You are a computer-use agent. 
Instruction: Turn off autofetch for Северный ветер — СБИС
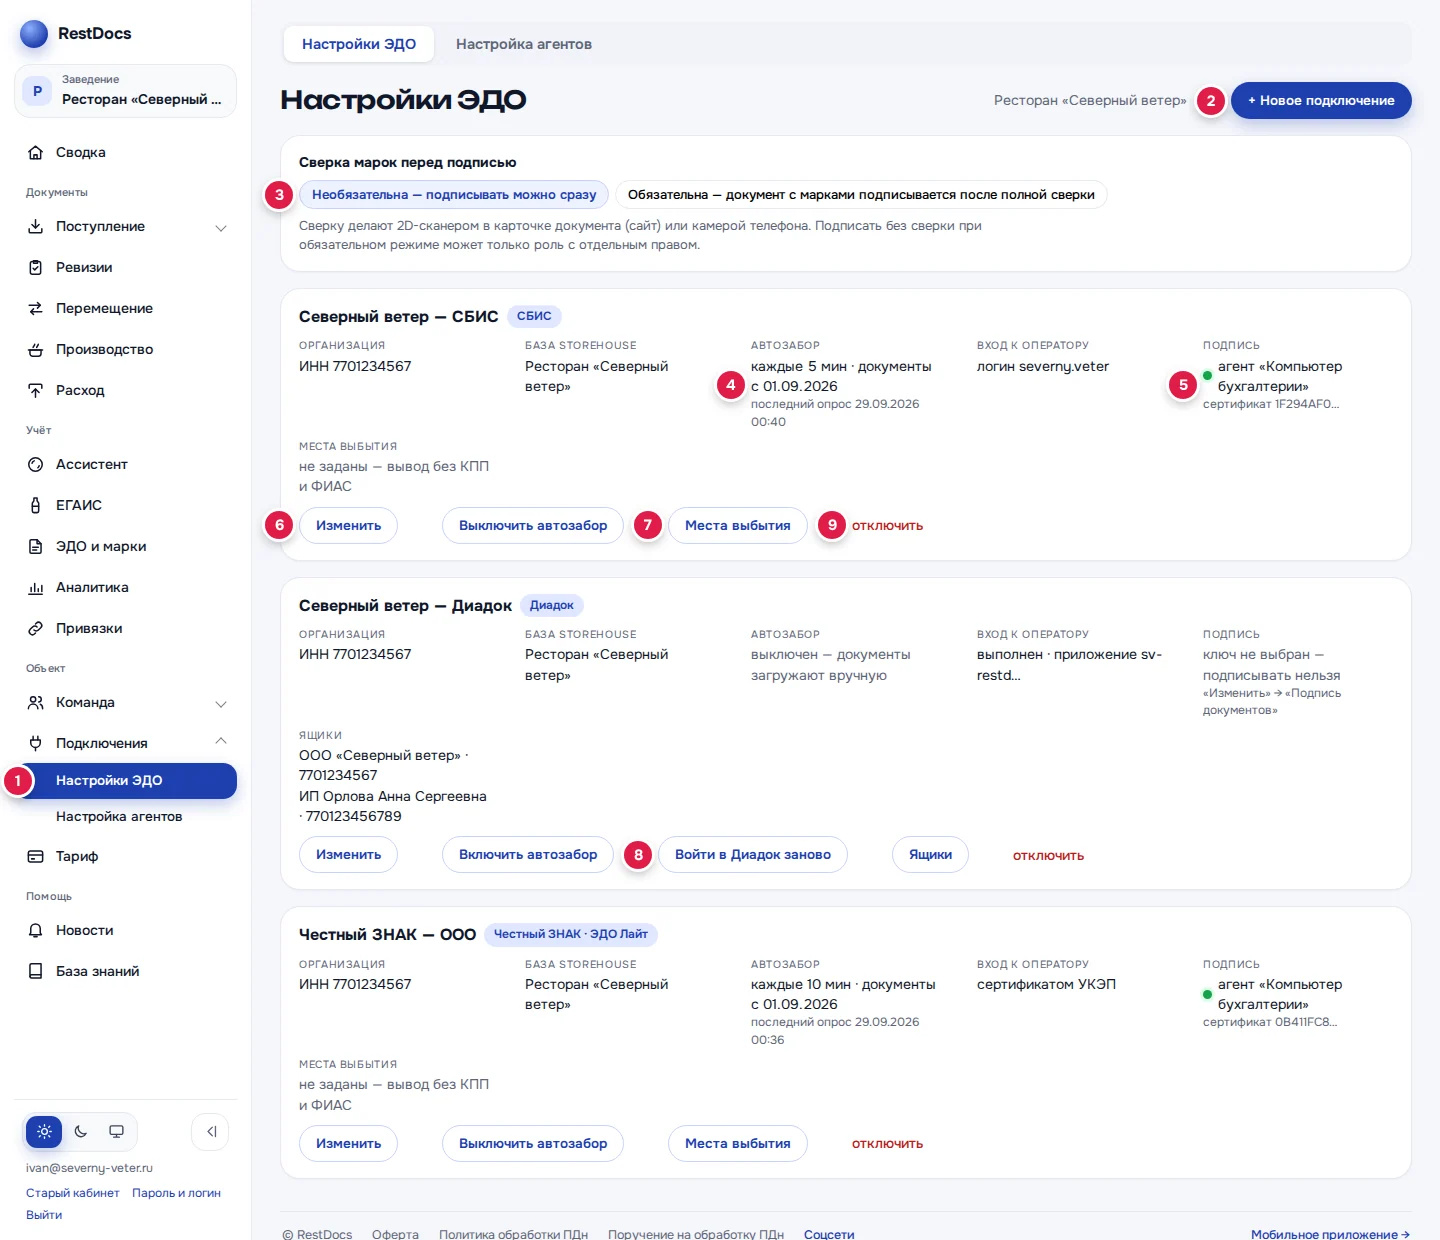coord(533,526)
